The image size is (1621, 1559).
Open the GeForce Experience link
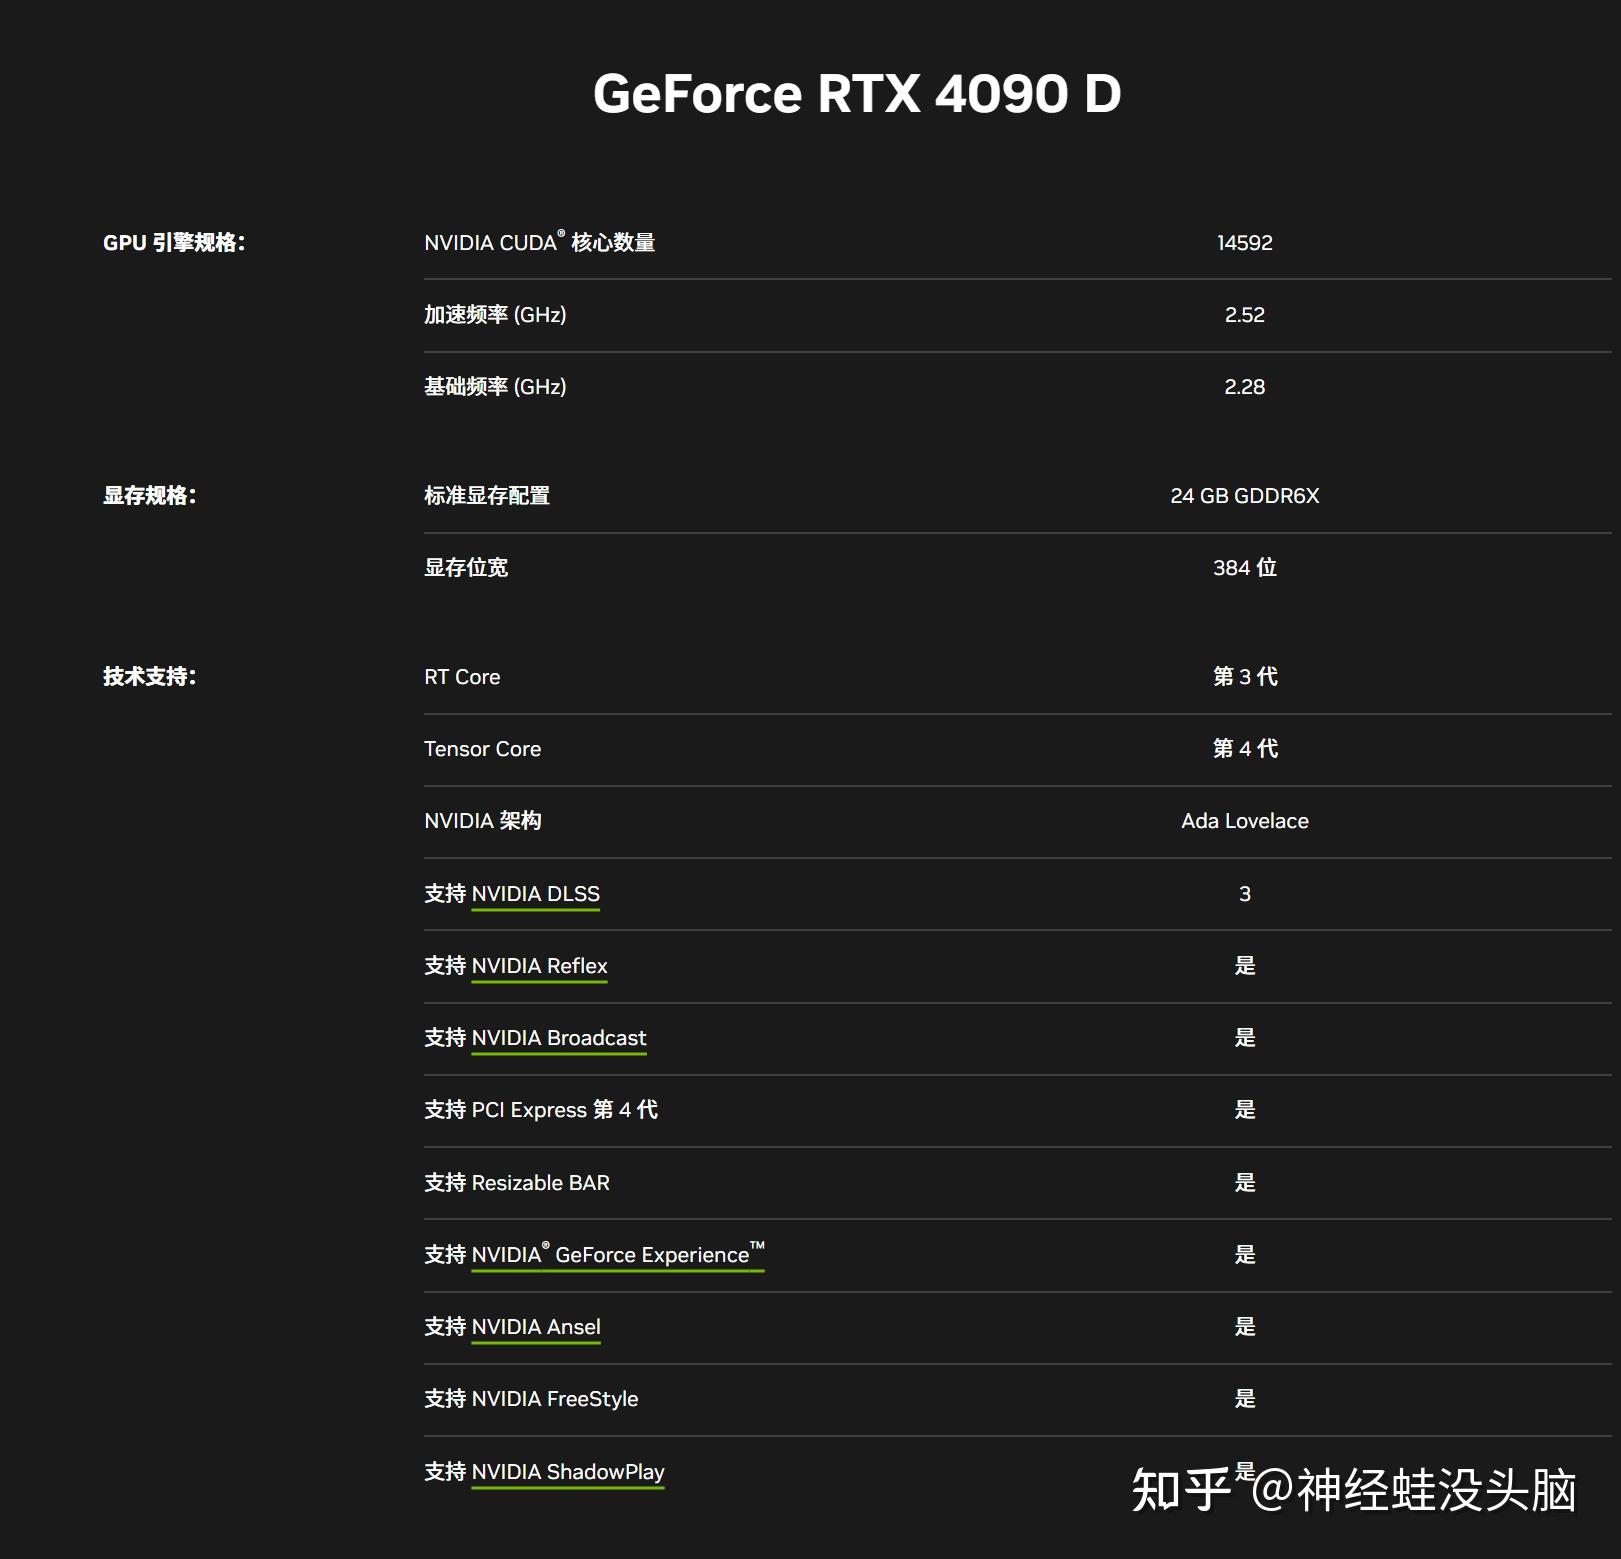click(x=615, y=1253)
